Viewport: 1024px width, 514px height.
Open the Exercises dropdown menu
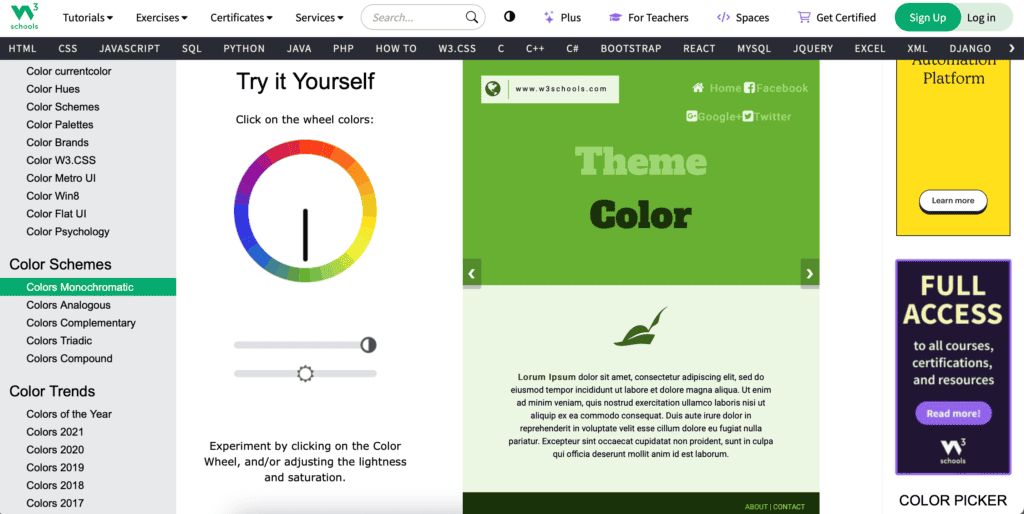pos(161,18)
